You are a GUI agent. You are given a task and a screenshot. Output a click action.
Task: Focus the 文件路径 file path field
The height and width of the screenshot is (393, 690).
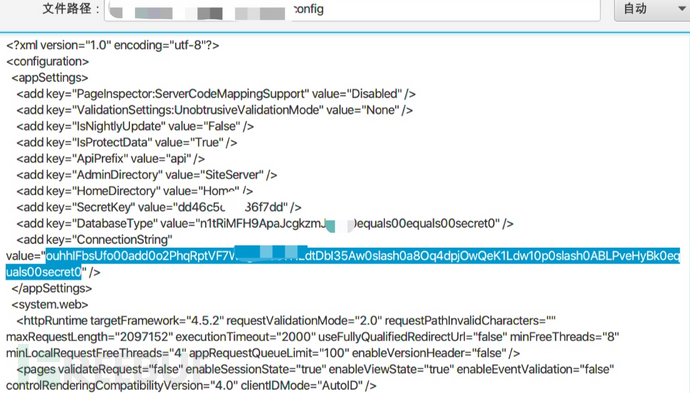[352, 9]
